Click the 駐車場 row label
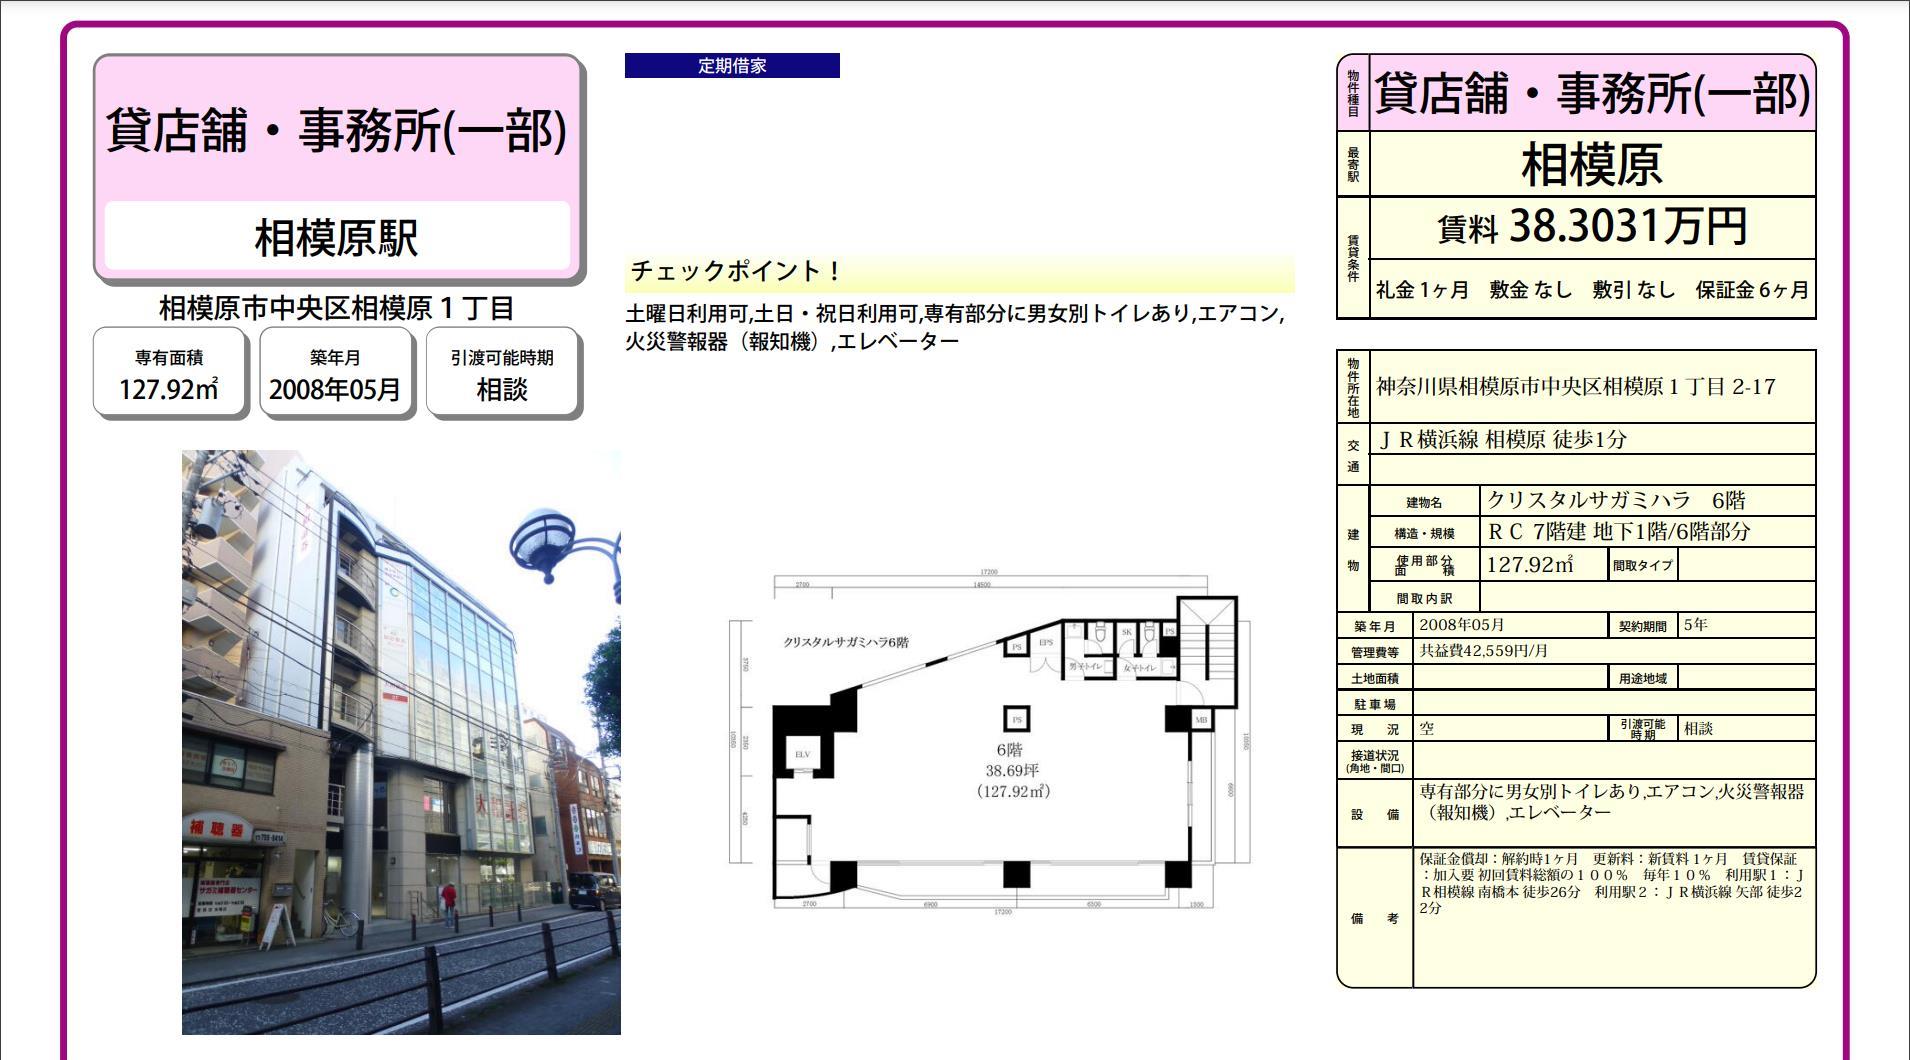The height and width of the screenshot is (1060, 1910). click(1375, 704)
